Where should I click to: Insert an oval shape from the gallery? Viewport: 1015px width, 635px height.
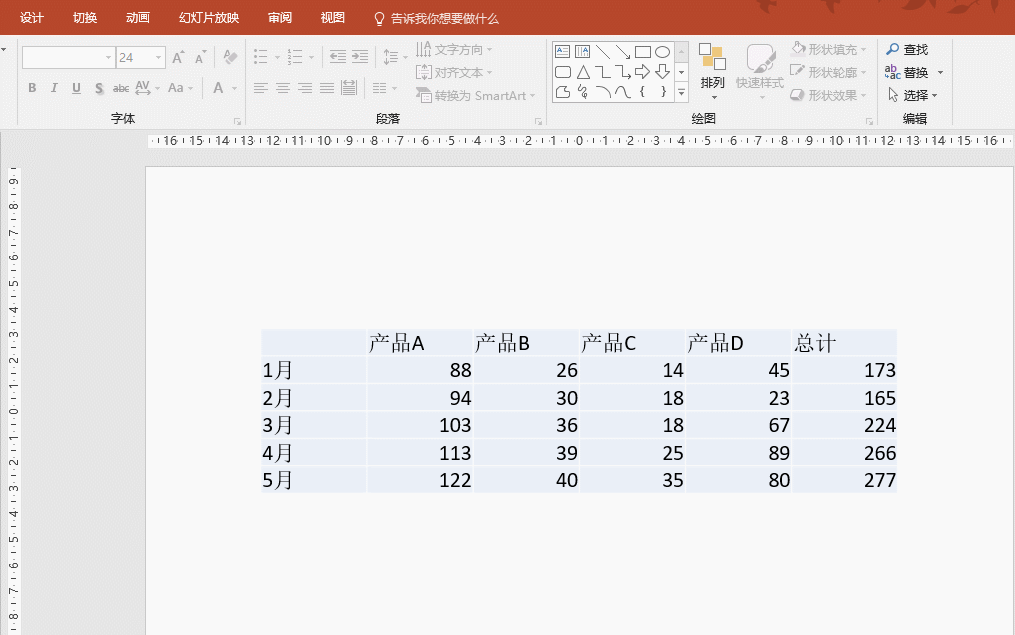662,52
